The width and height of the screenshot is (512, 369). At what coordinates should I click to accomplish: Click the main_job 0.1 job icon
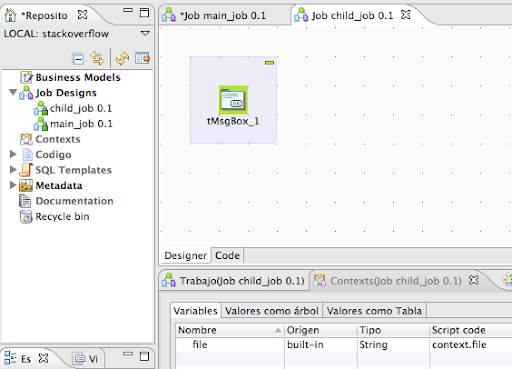coord(41,124)
